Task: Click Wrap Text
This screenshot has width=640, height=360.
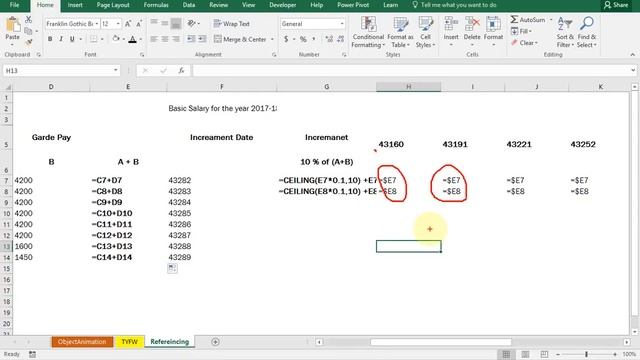Action: [x=231, y=24]
